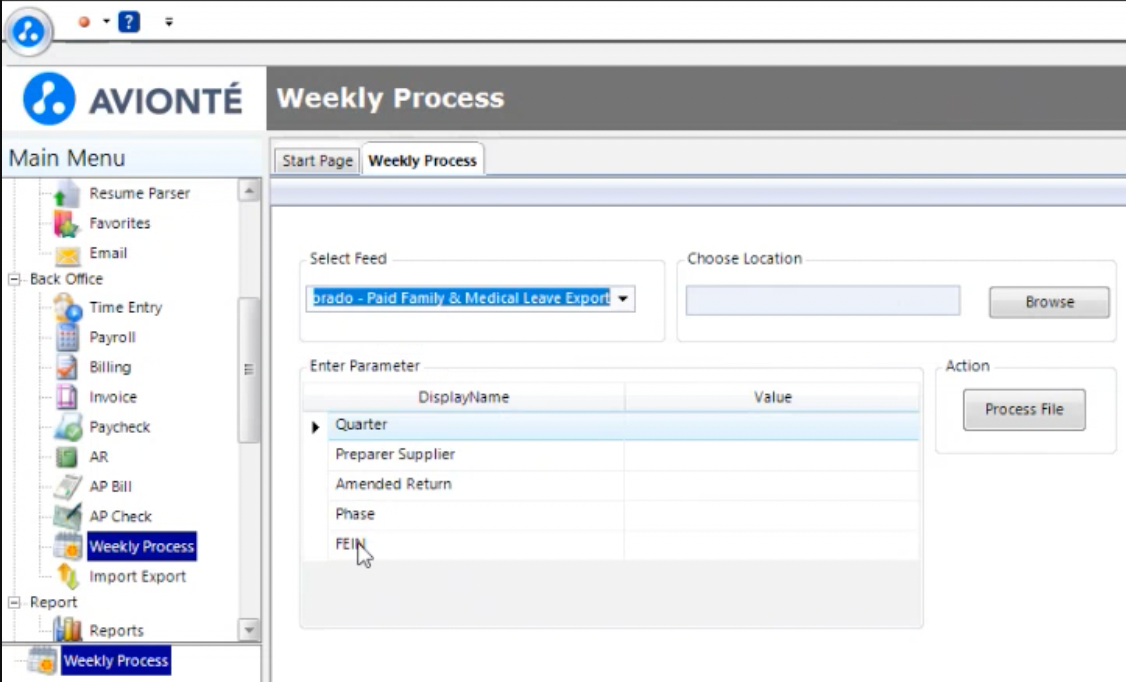Click the Back Office group label

coord(66,279)
